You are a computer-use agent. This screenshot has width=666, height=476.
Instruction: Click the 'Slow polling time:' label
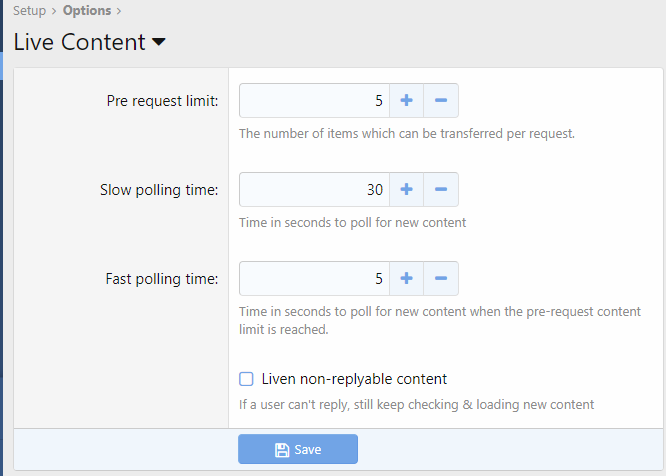(159, 190)
